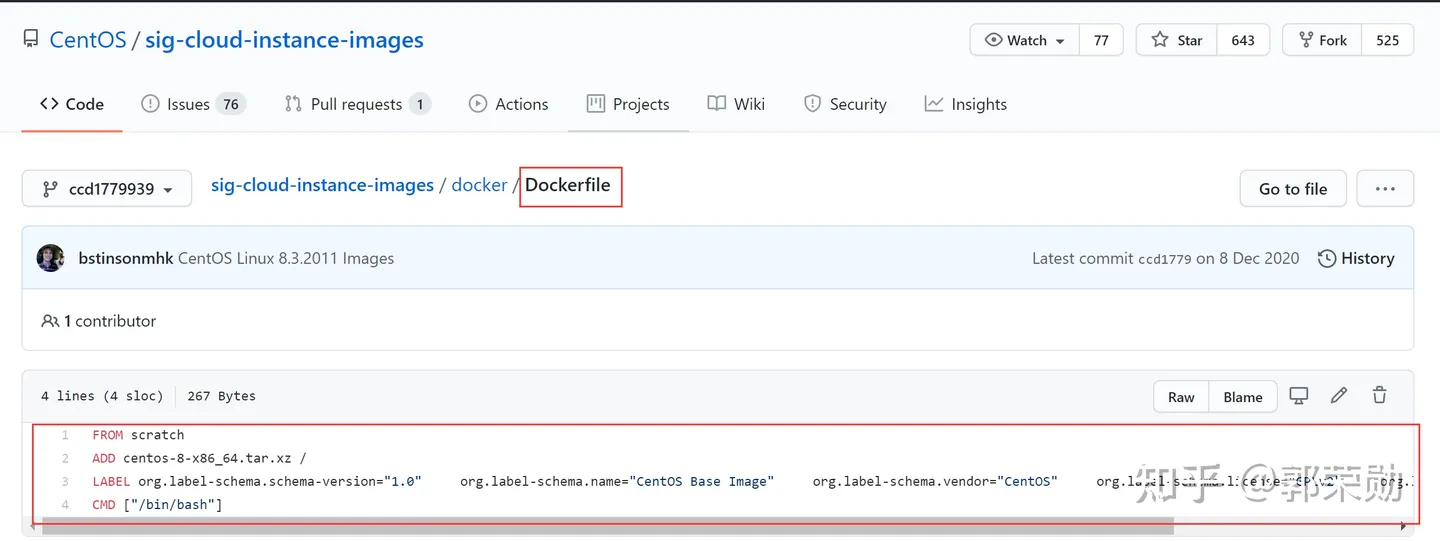Click the Go to file button
This screenshot has width=1440, height=541.
click(1293, 188)
